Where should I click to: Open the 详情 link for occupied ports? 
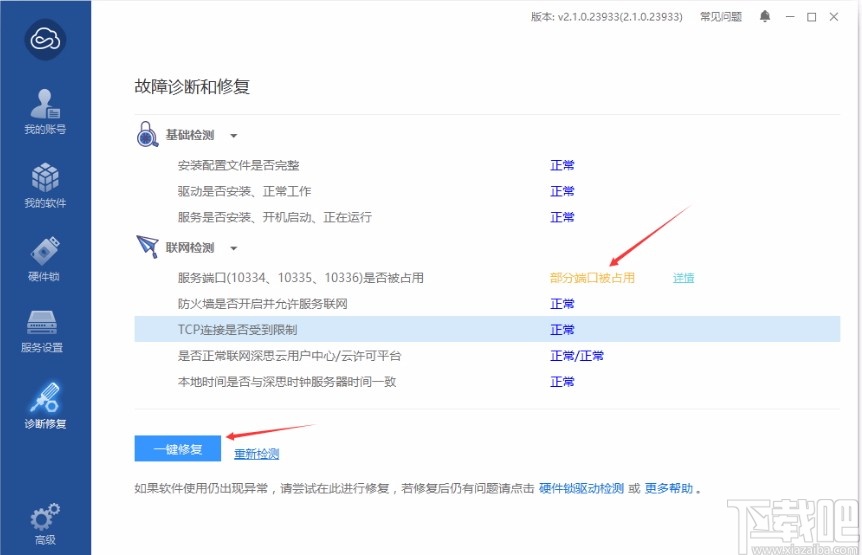point(683,278)
